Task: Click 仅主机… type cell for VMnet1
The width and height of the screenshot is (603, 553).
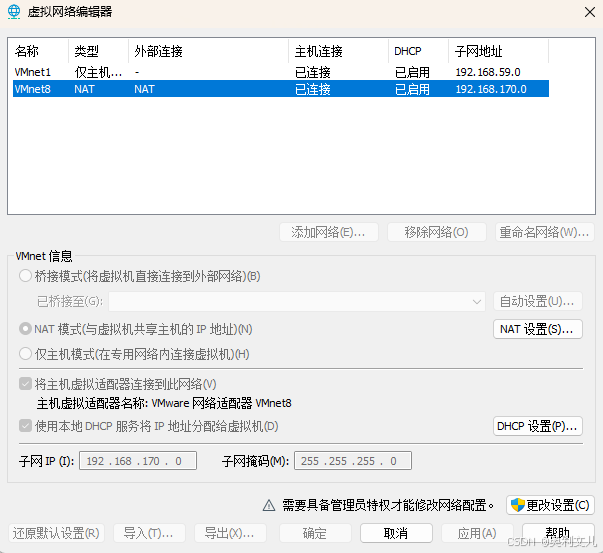Action: coord(98,72)
